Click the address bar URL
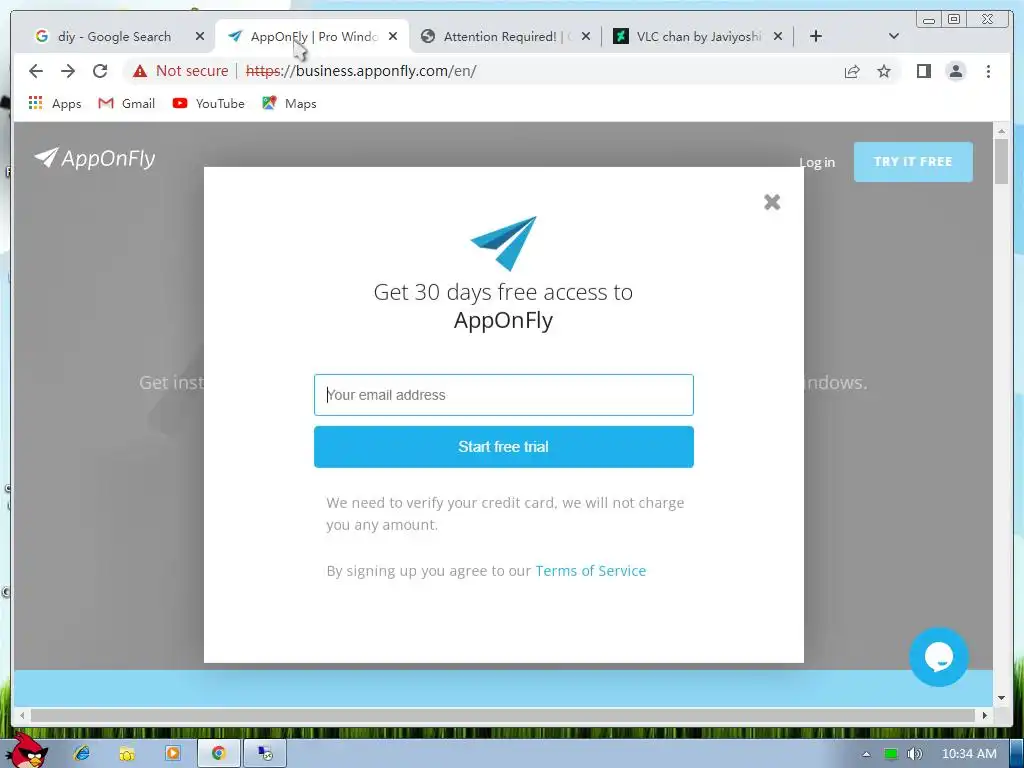The image size is (1024, 768). point(361,71)
